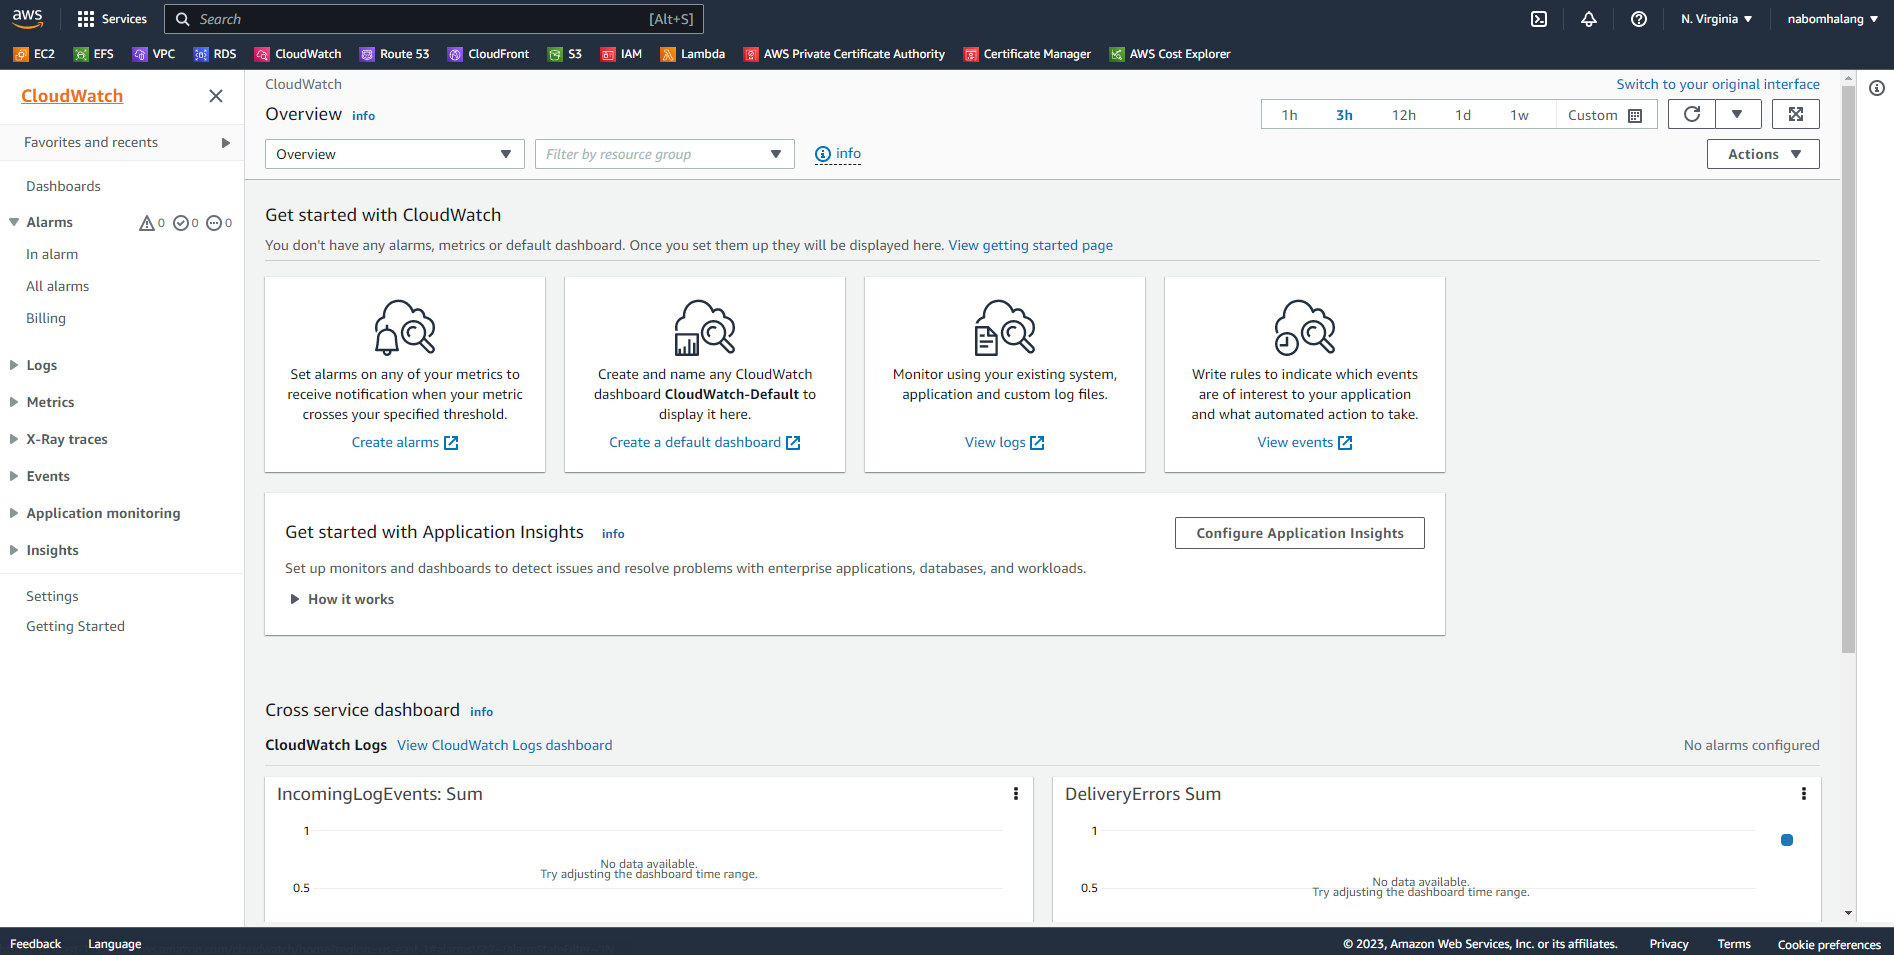Image resolution: width=1894 pixels, height=955 pixels.
Task: Select the 1d time range
Action: tap(1462, 115)
